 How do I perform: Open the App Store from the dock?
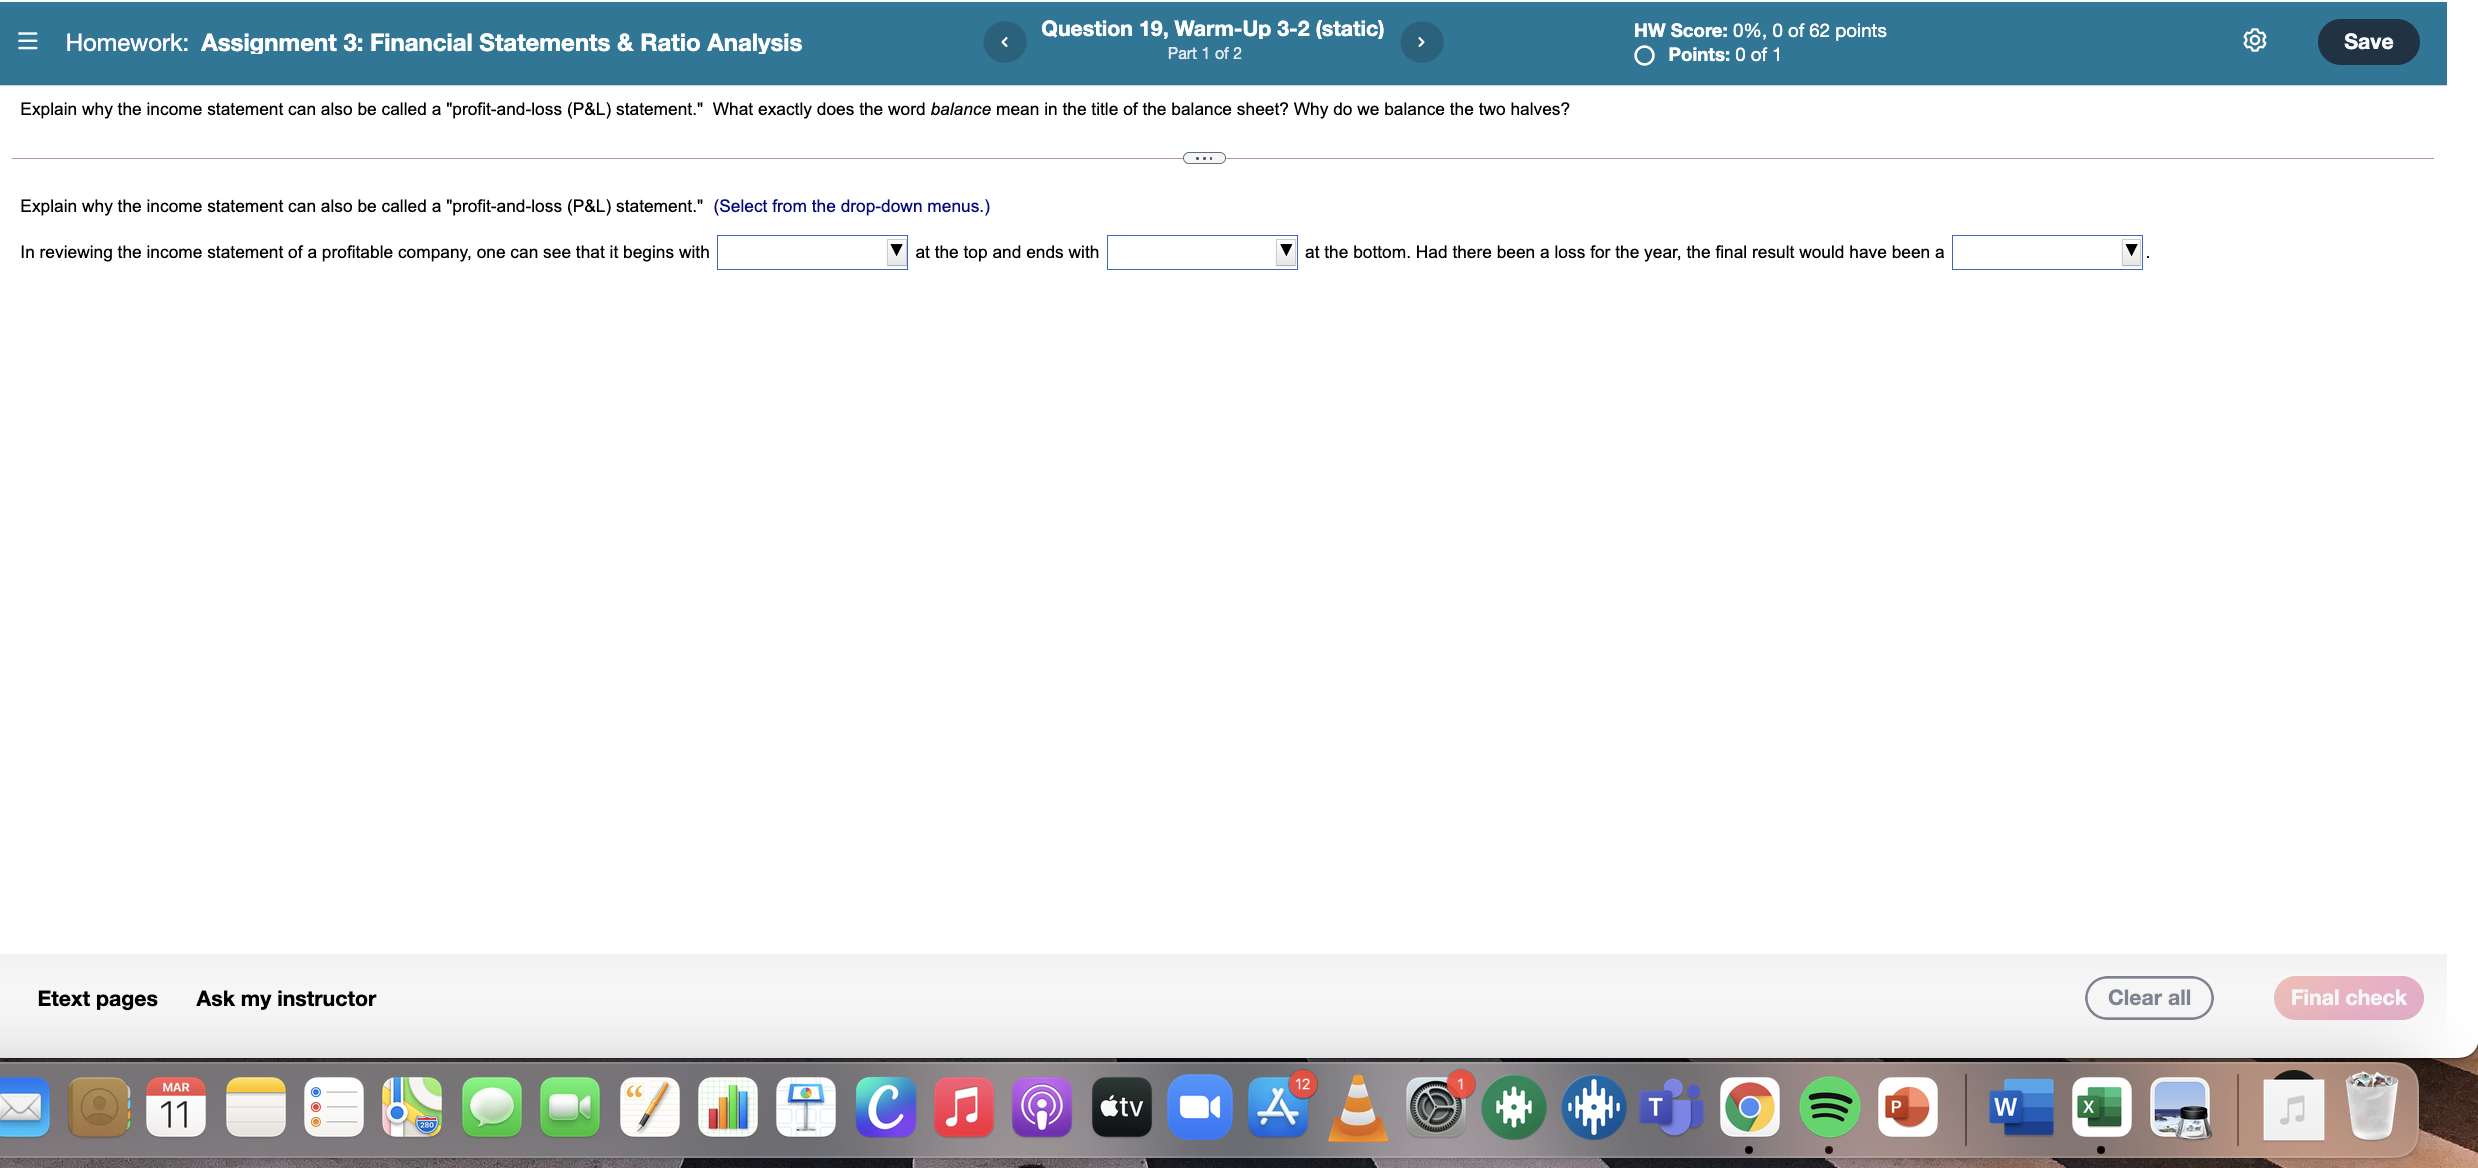coord(1279,1107)
